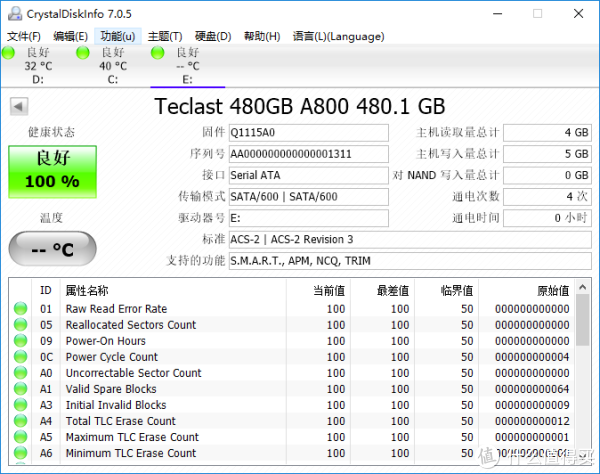
Task: Click the green status orb for disk C:
Action: [x=83, y=52]
